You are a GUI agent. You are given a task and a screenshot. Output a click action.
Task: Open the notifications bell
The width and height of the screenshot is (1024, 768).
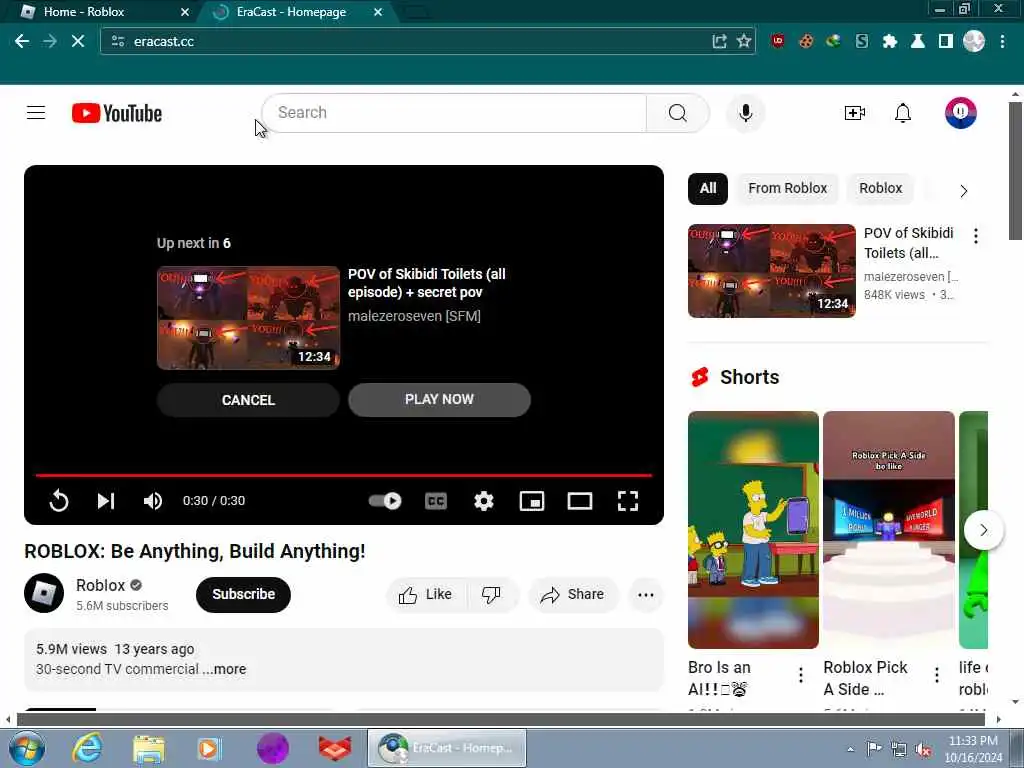(903, 113)
